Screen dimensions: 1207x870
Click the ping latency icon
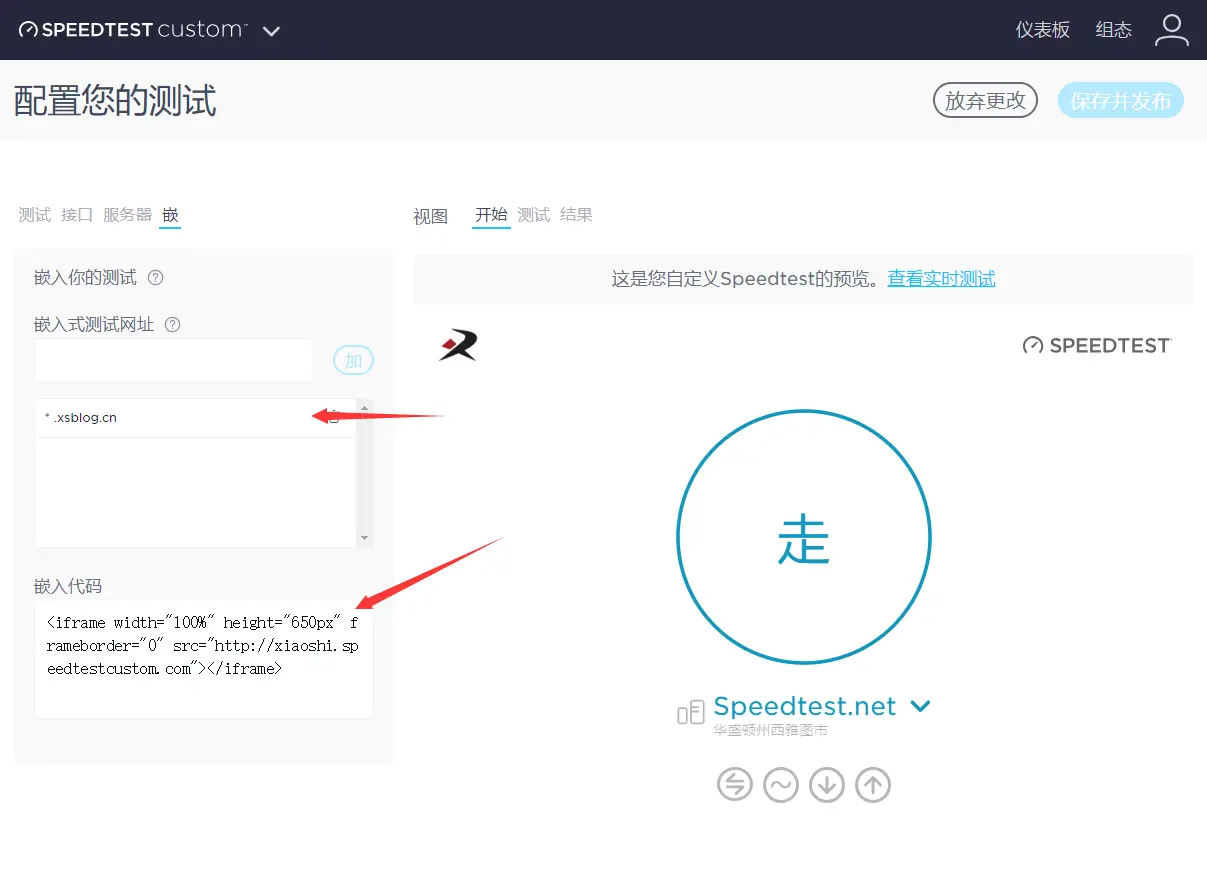click(735, 784)
